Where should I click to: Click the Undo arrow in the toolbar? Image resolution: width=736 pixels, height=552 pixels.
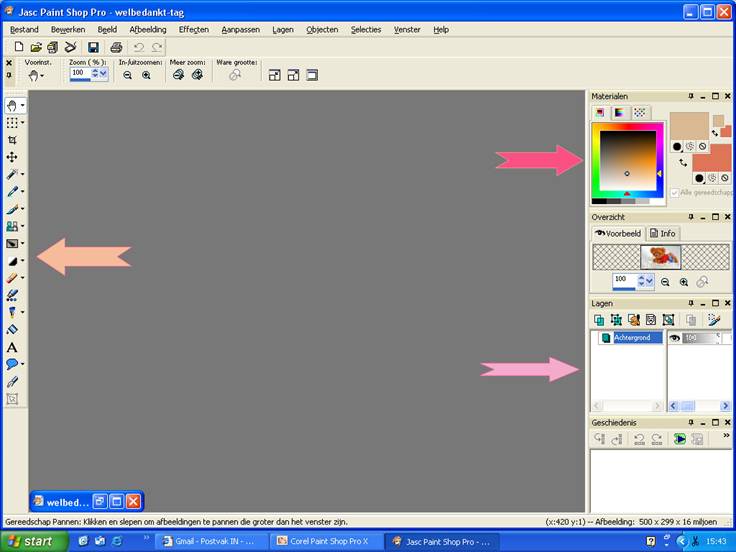coord(138,47)
